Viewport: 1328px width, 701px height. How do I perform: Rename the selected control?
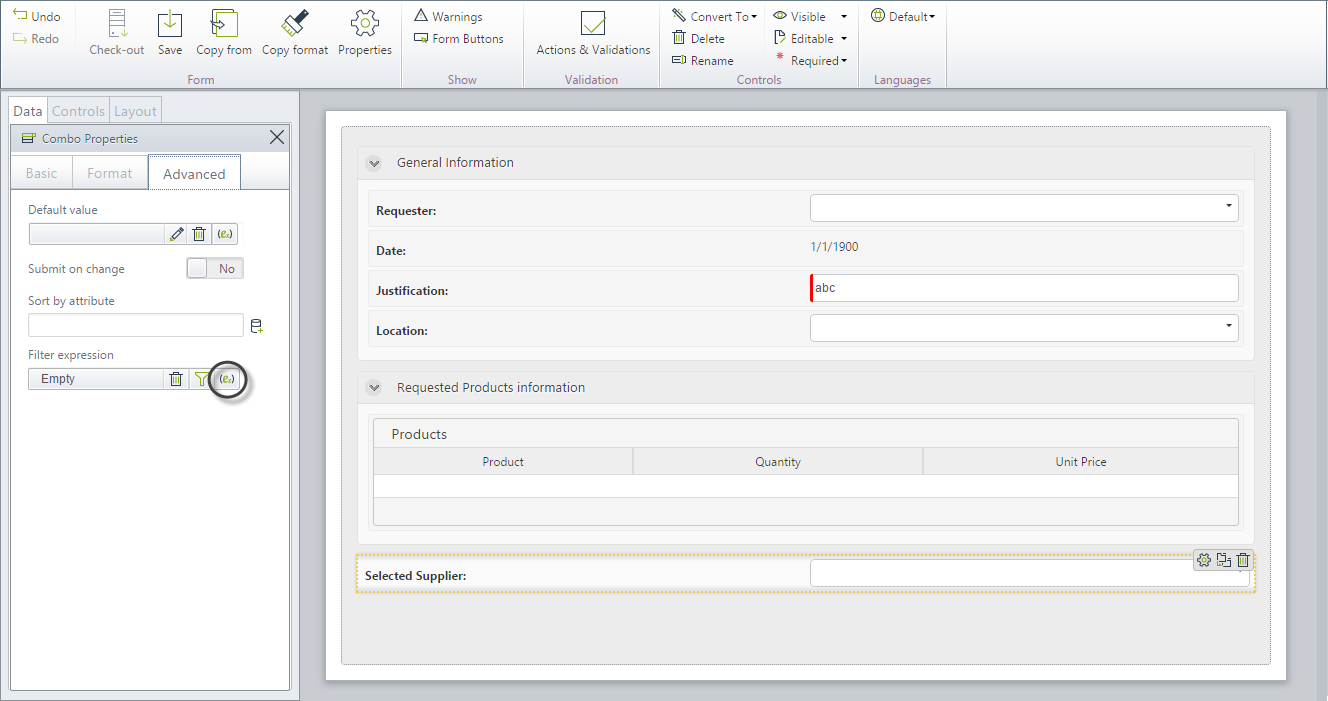click(702, 60)
